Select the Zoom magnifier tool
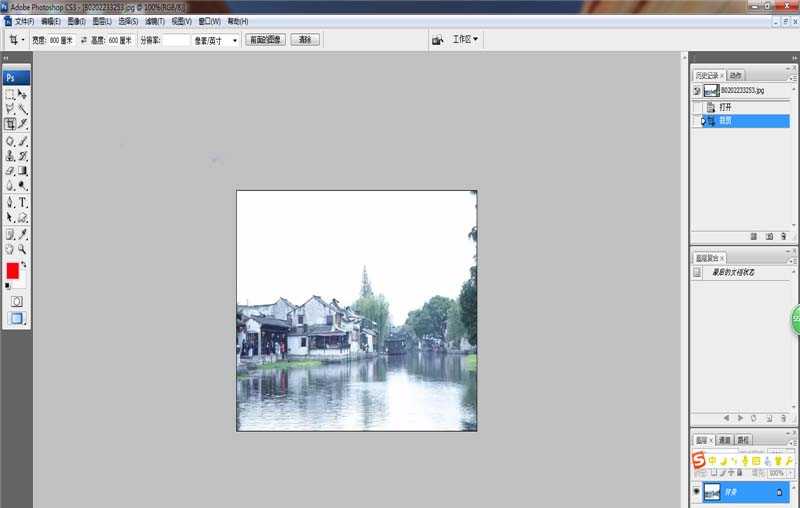800x508 pixels. [22, 249]
